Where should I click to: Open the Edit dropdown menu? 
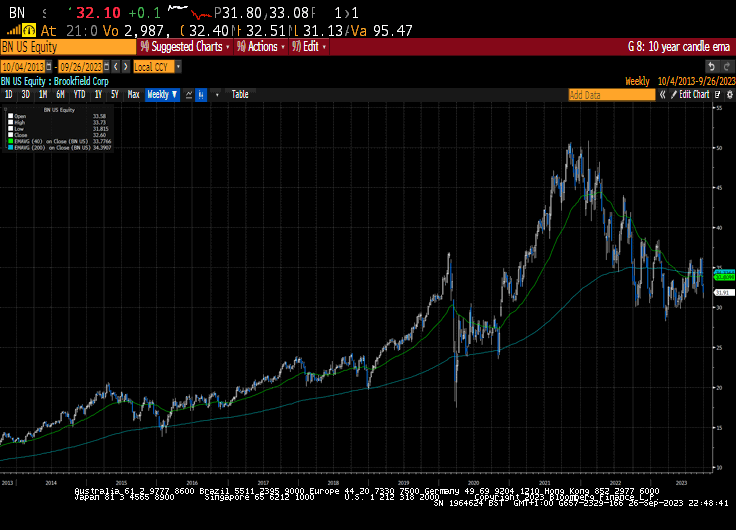(x=309, y=46)
